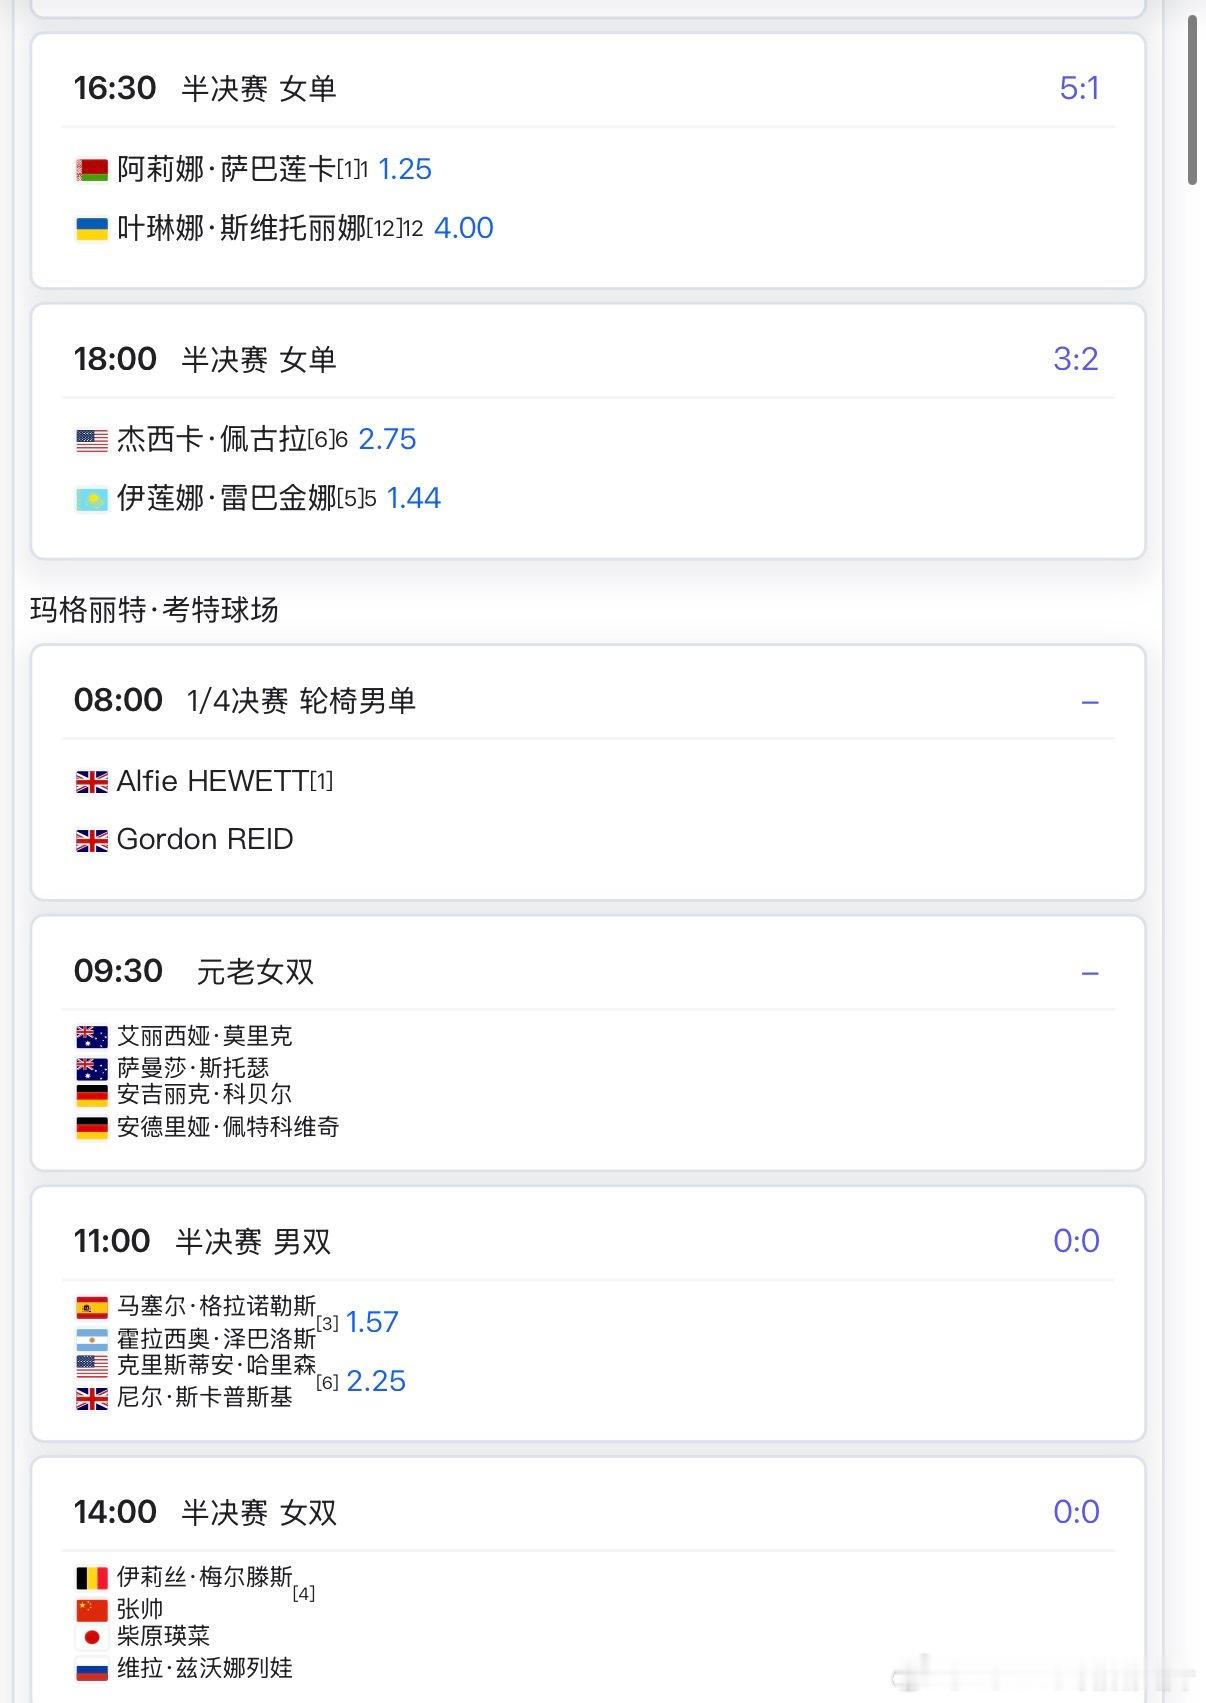Open the 3:2 score of 18:00 match
This screenshot has height=1703, width=1206.
pyautogui.click(x=1075, y=360)
